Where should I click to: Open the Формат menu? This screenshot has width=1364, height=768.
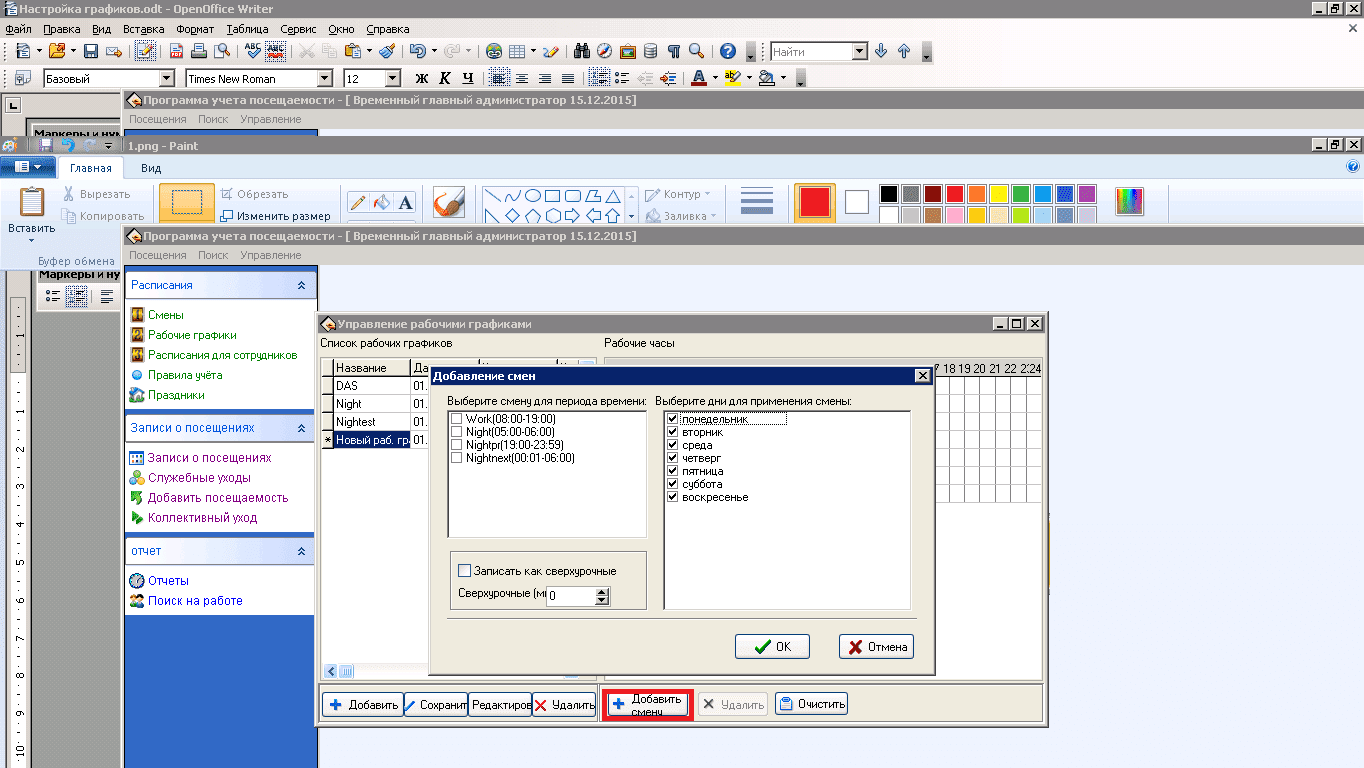(195, 29)
